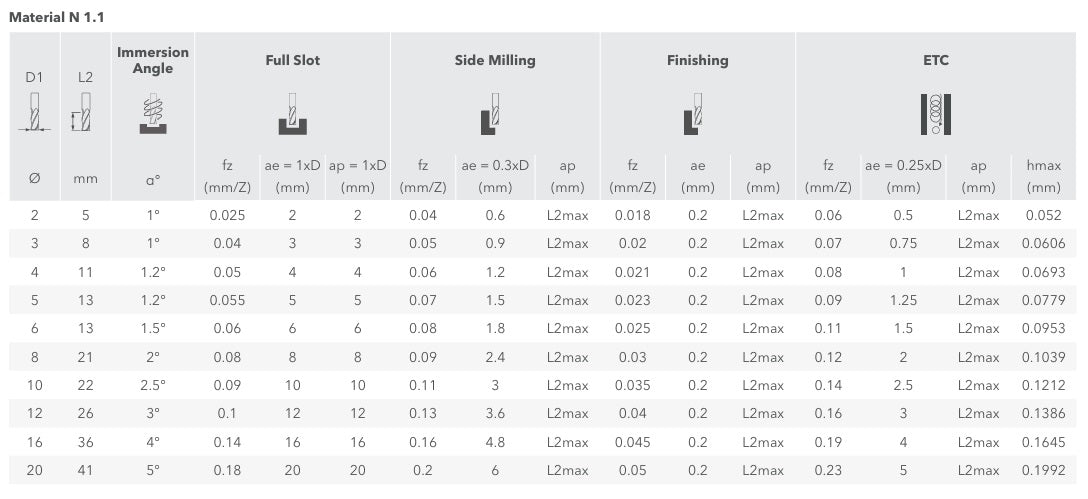Image resolution: width=1088 pixels, height=499 pixels.
Task: Click the Side Milling diagram icon
Action: [x=491, y=114]
